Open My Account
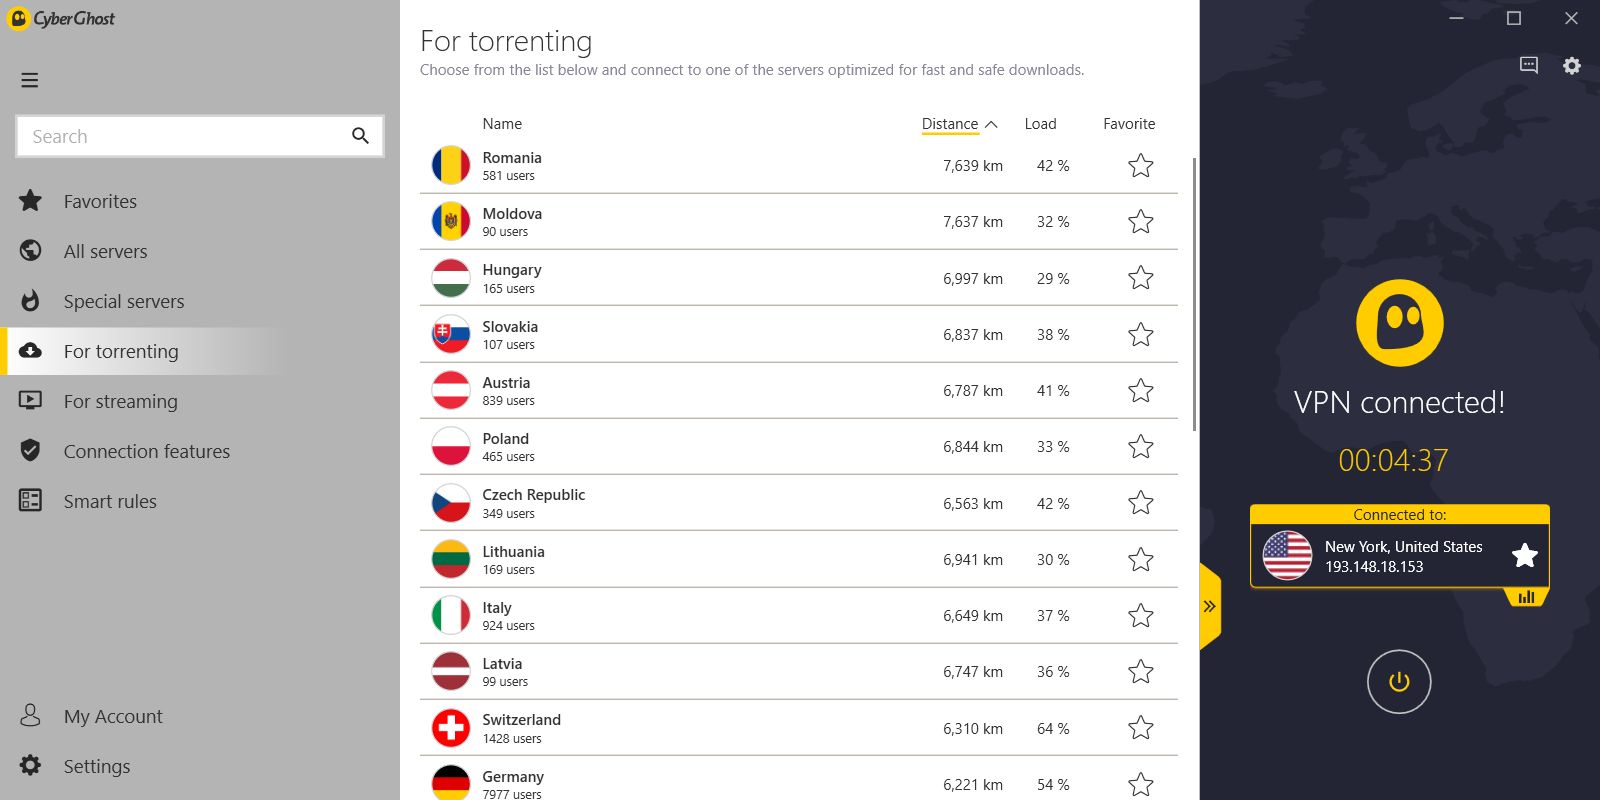 click(x=112, y=717)
